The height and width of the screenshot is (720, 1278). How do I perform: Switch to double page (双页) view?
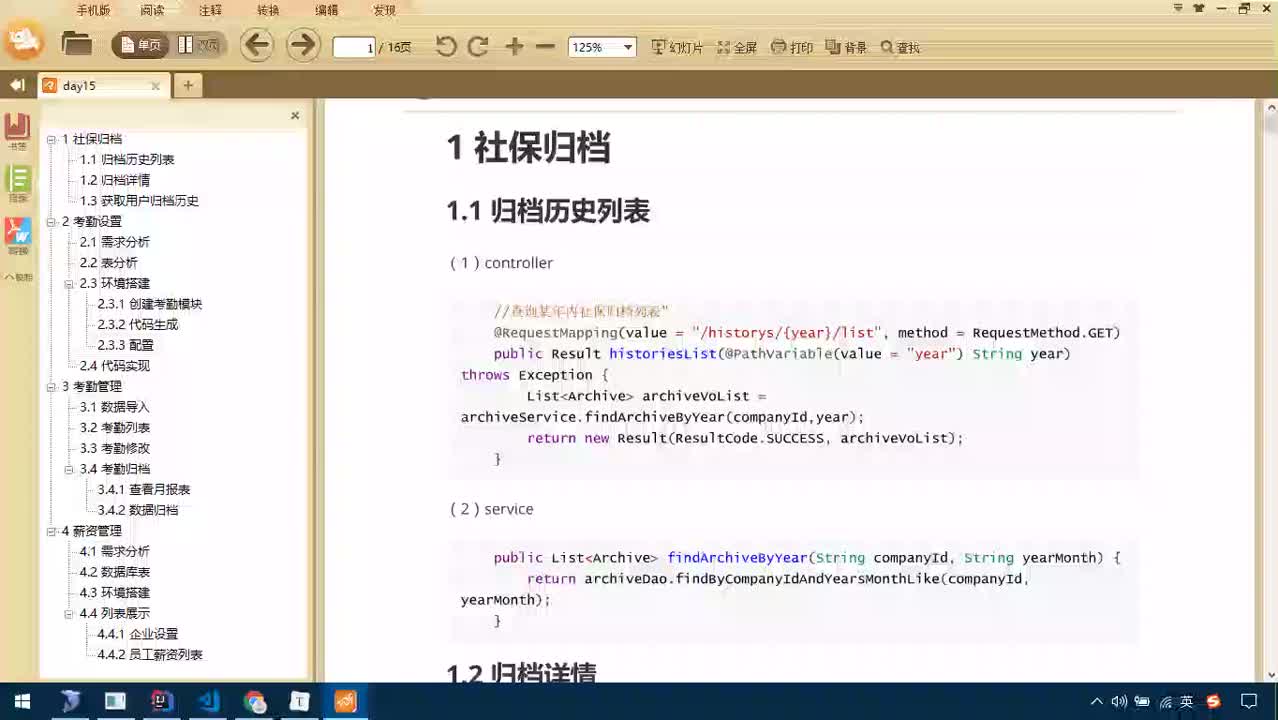198,45
